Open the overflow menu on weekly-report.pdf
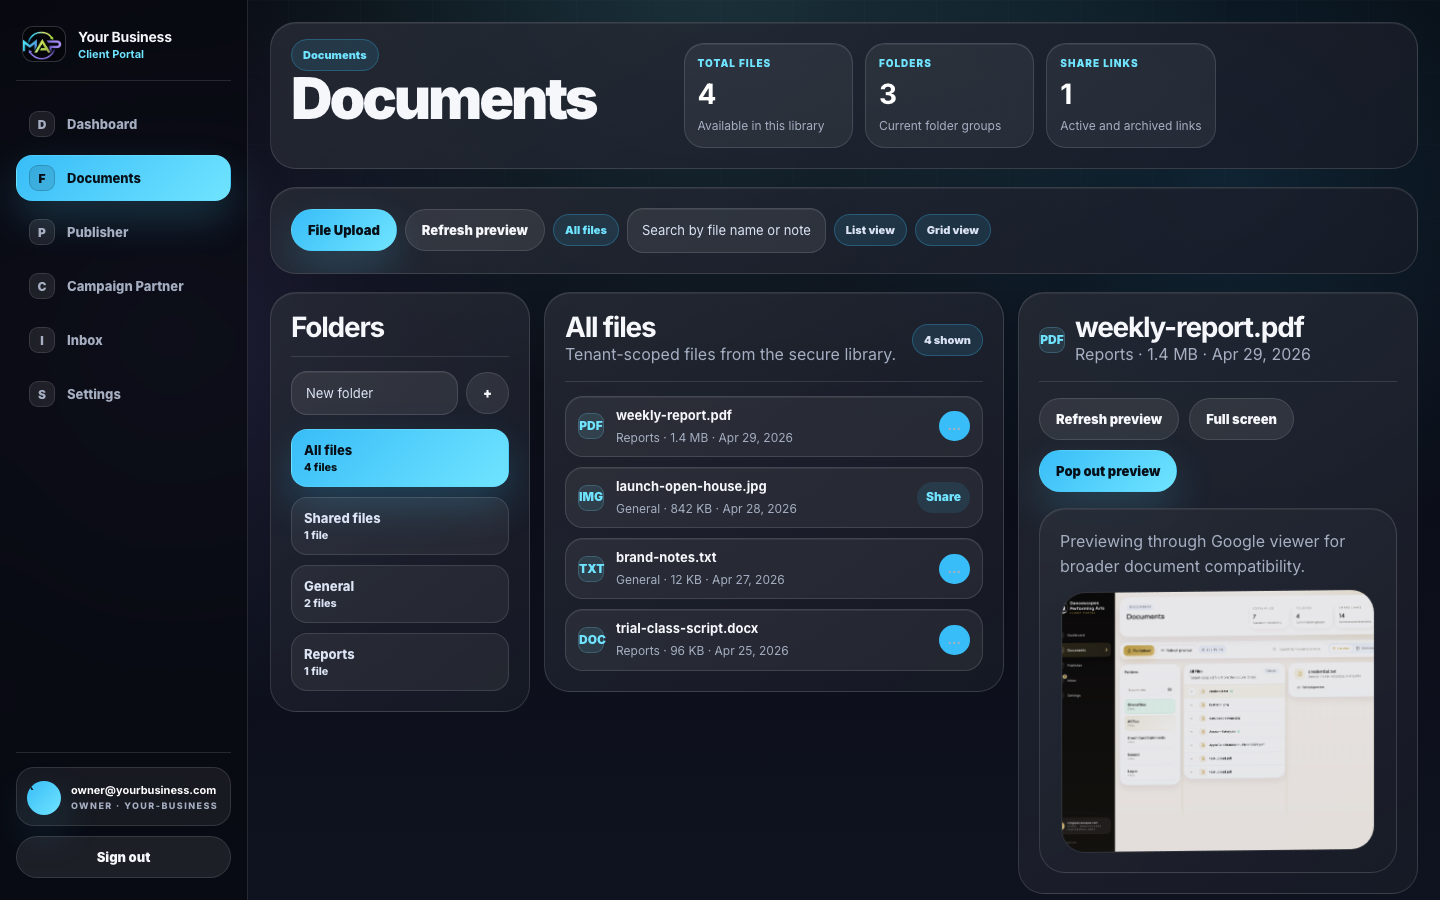Image resolution: width=1440 pixels, height=900 pixels. (954, 426)
